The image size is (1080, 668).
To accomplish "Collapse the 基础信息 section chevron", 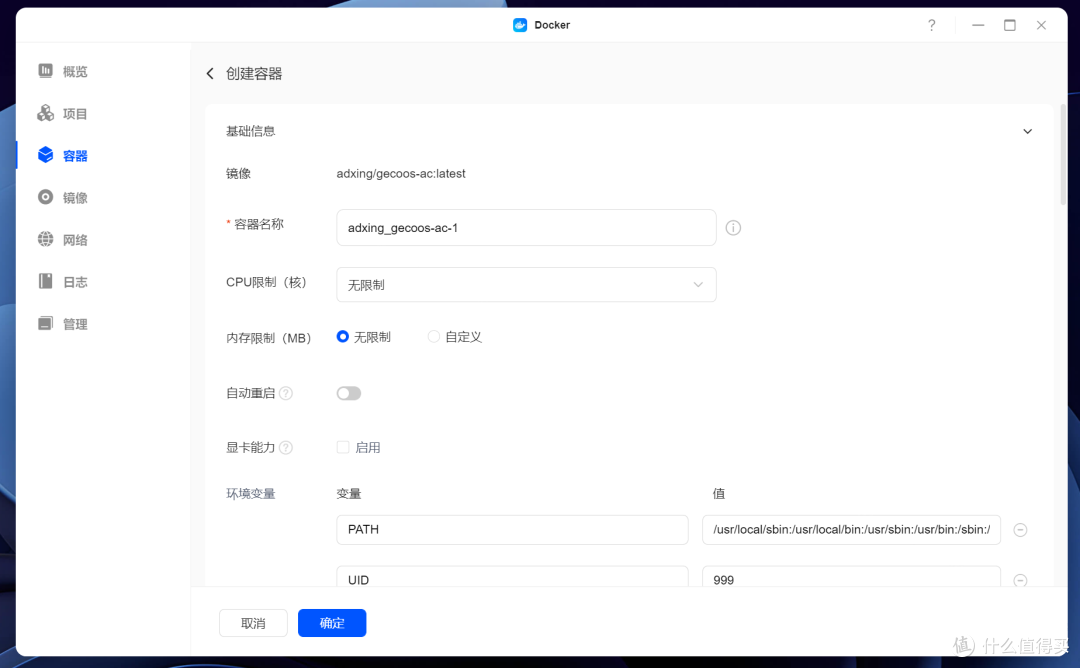I will pyautogui.click(x=1028, y=132).
